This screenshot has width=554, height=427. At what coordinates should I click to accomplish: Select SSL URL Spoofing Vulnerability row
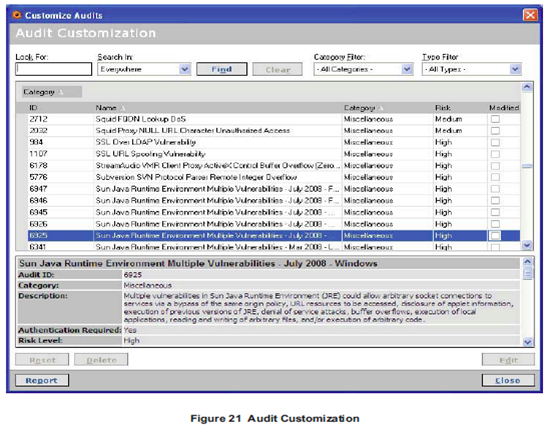pyautogui.click(x=274, y=154)
